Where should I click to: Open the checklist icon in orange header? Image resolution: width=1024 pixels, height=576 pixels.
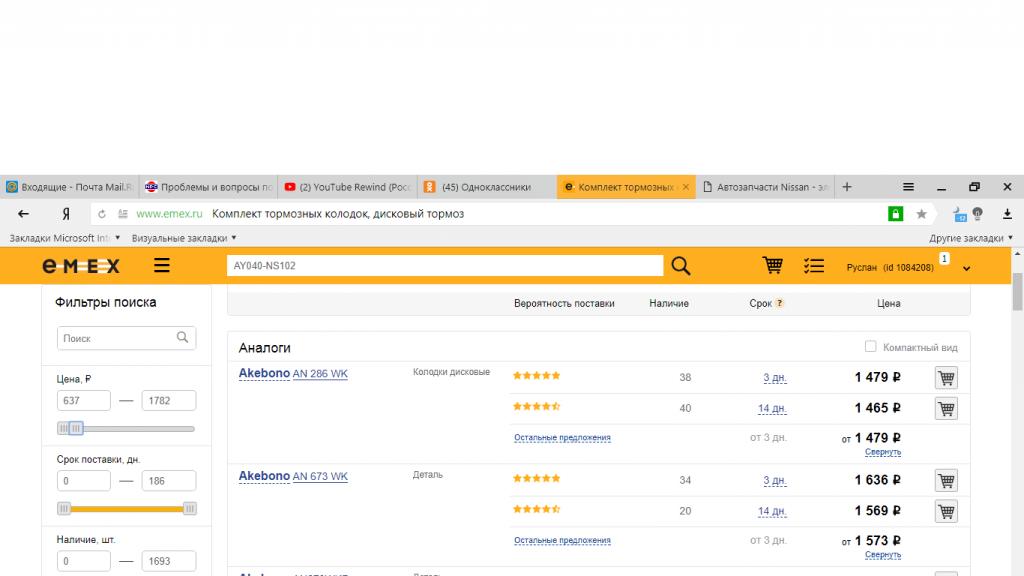point(814,266)
